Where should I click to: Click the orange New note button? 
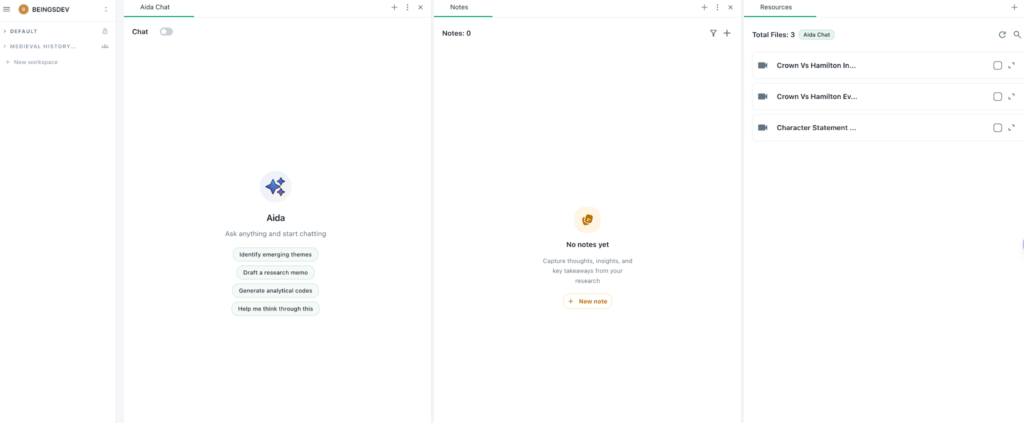tap(587, 301)
